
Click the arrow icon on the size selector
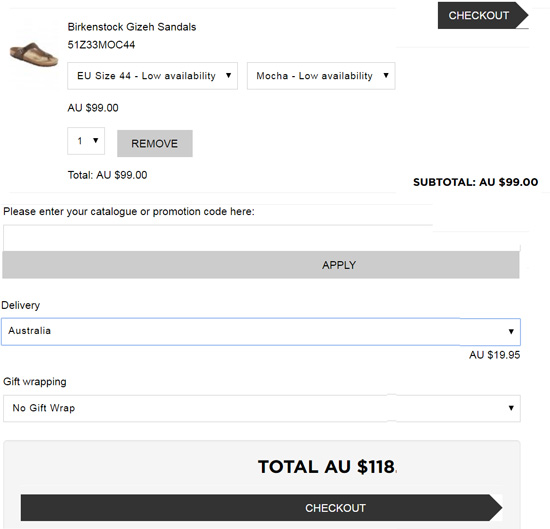point(228,75)
